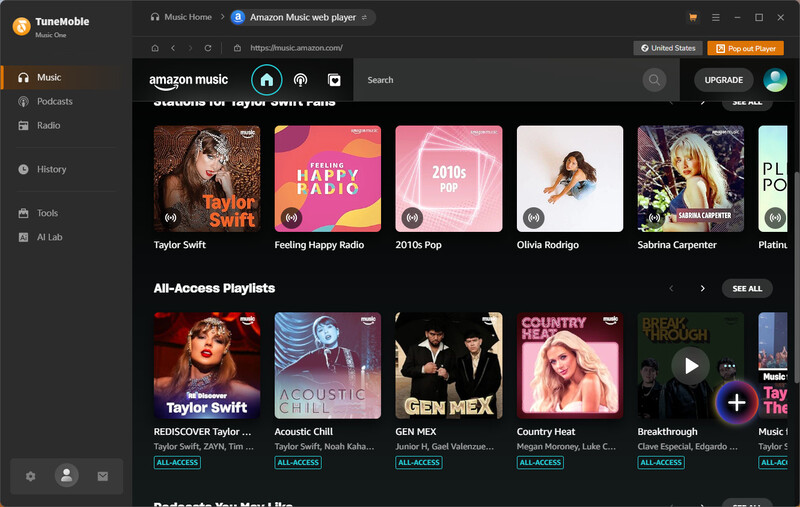Play station on Feeling Happy Radio cover
Viewport: 800px width, 507px height.
291,218
